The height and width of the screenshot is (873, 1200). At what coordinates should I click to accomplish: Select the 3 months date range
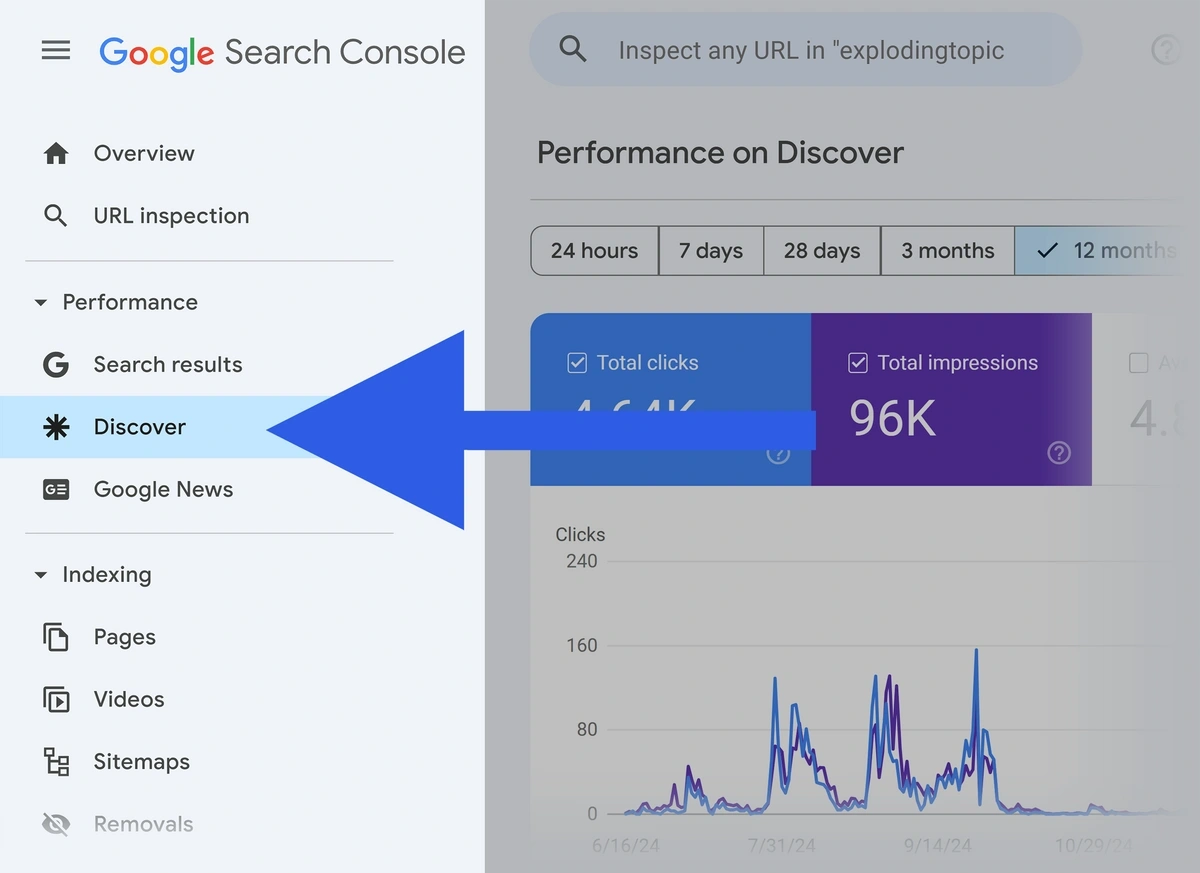tap(948, 250)
